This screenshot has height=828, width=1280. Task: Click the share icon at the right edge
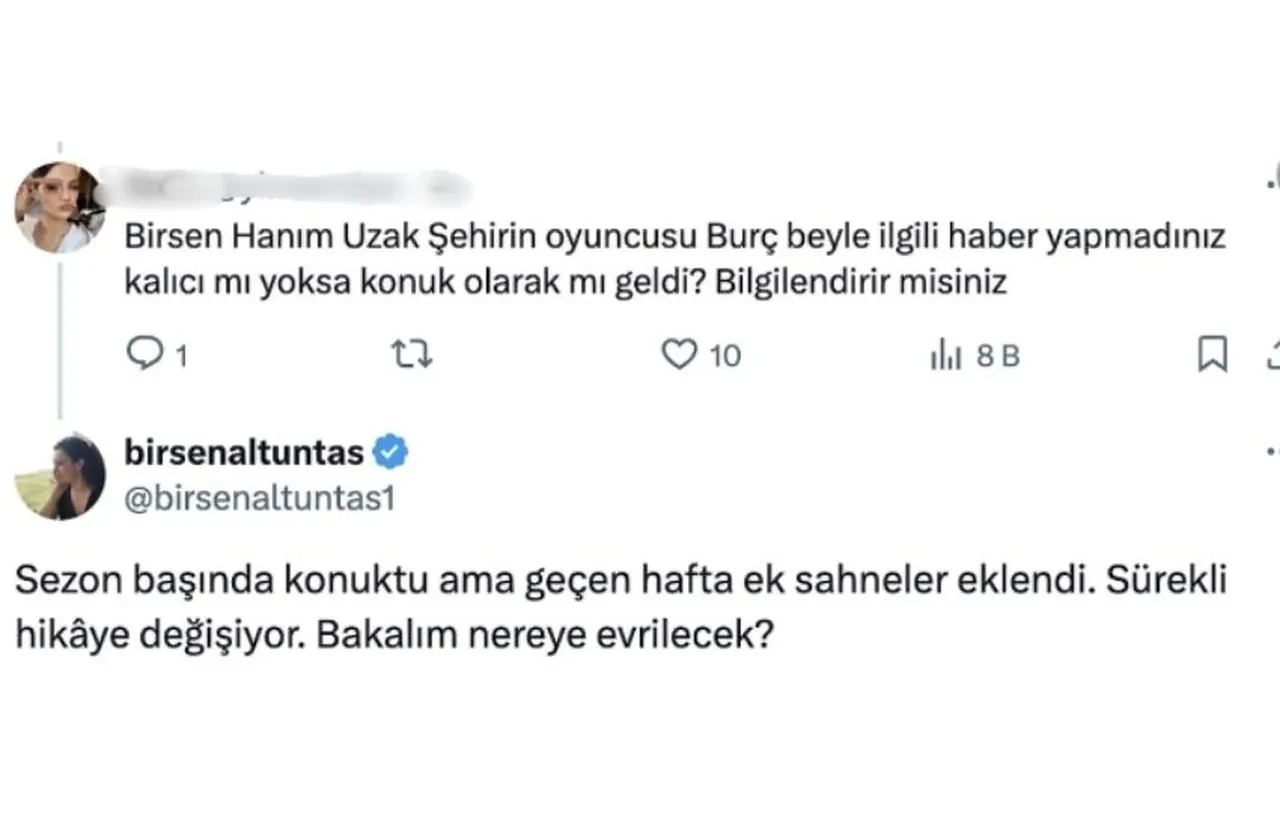coord(1272,353)
